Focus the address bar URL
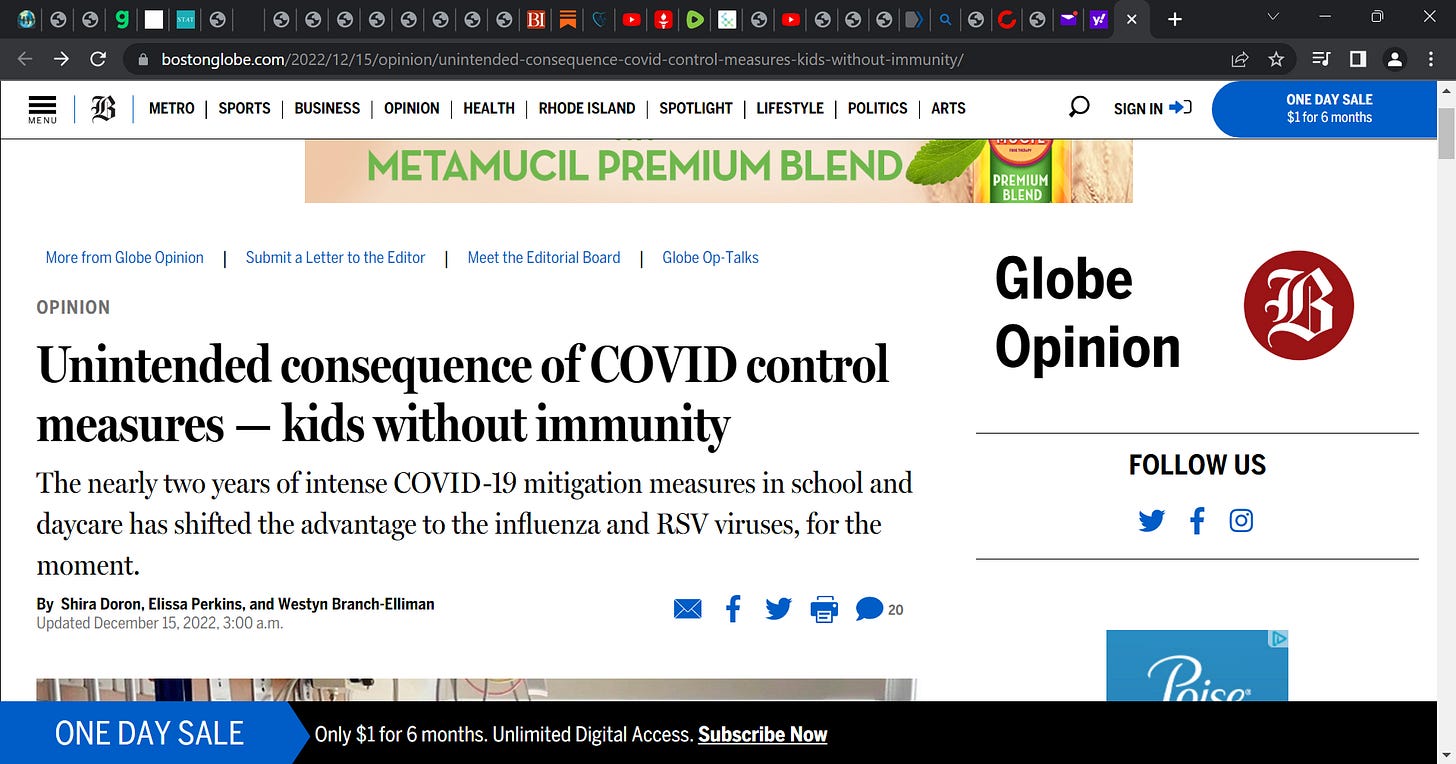Image resolution: width=1456 pixels, height=764 pixels. pos(562,59)
